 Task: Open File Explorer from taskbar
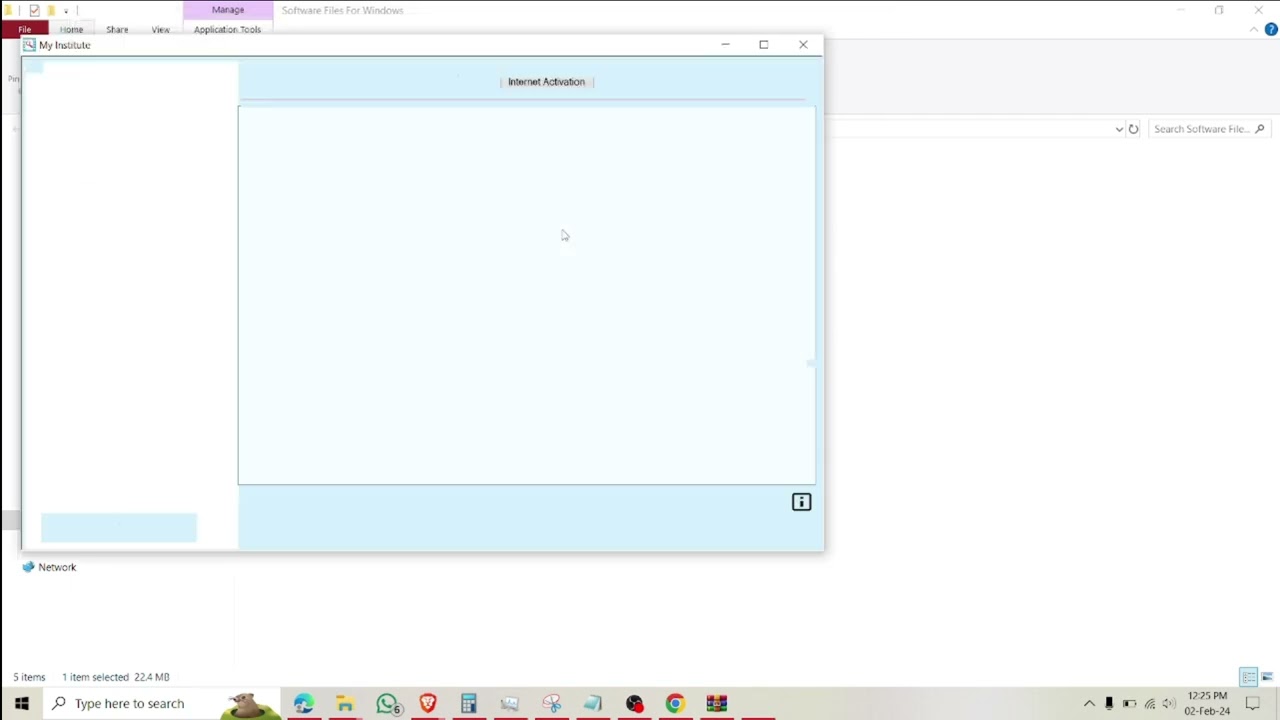(x=345, y=703)
